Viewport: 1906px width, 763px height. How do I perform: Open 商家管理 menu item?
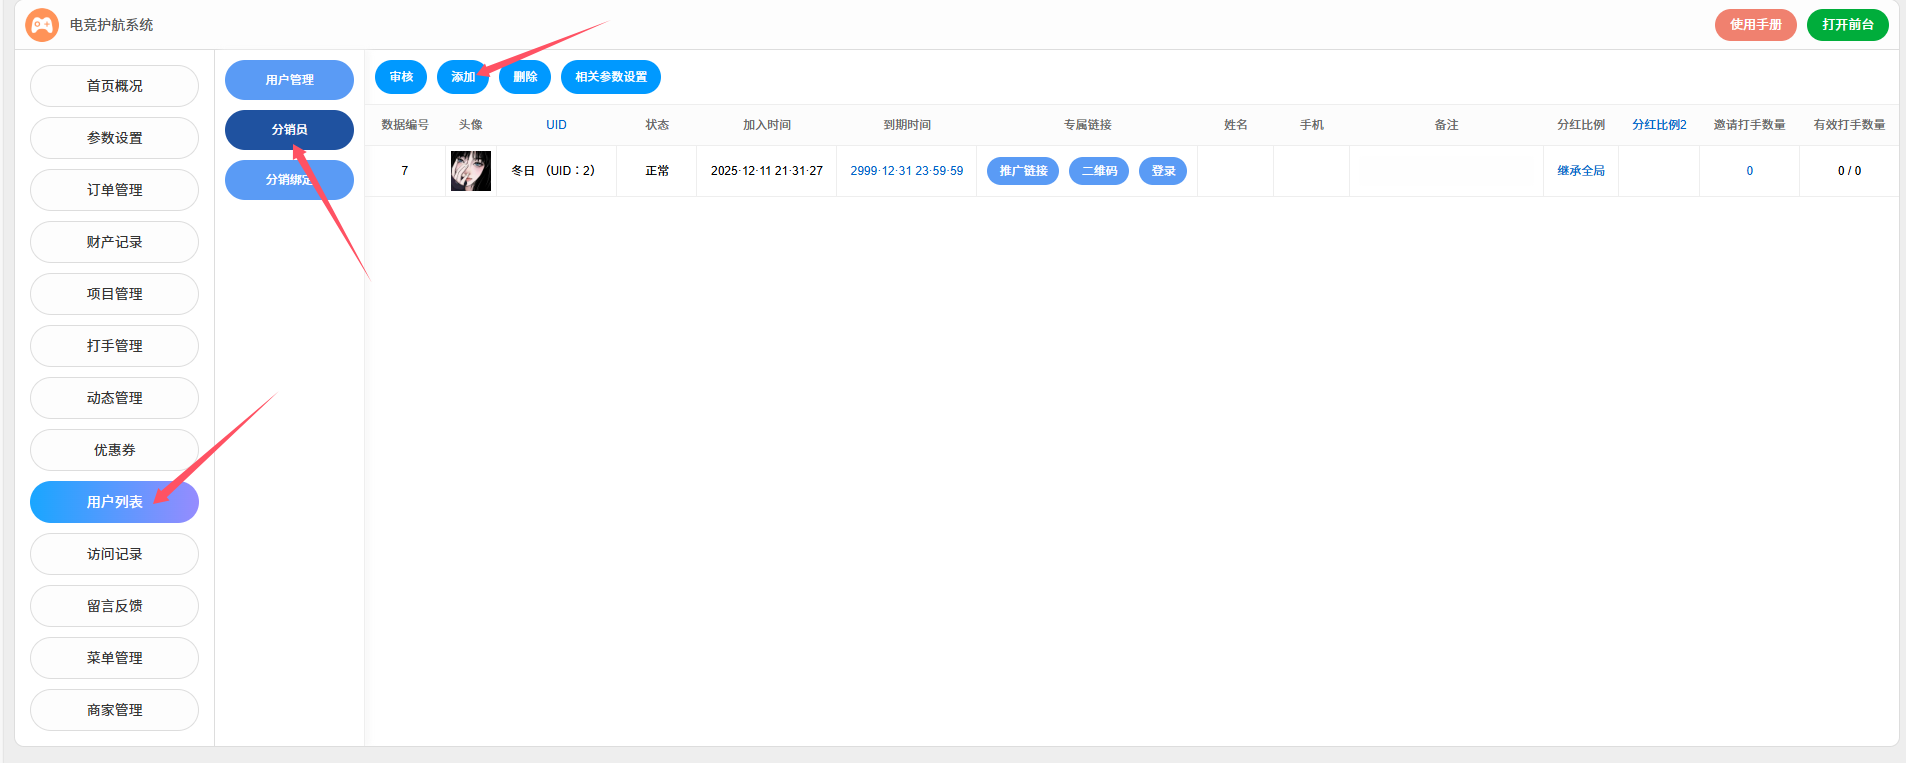[x=114, y=710]
